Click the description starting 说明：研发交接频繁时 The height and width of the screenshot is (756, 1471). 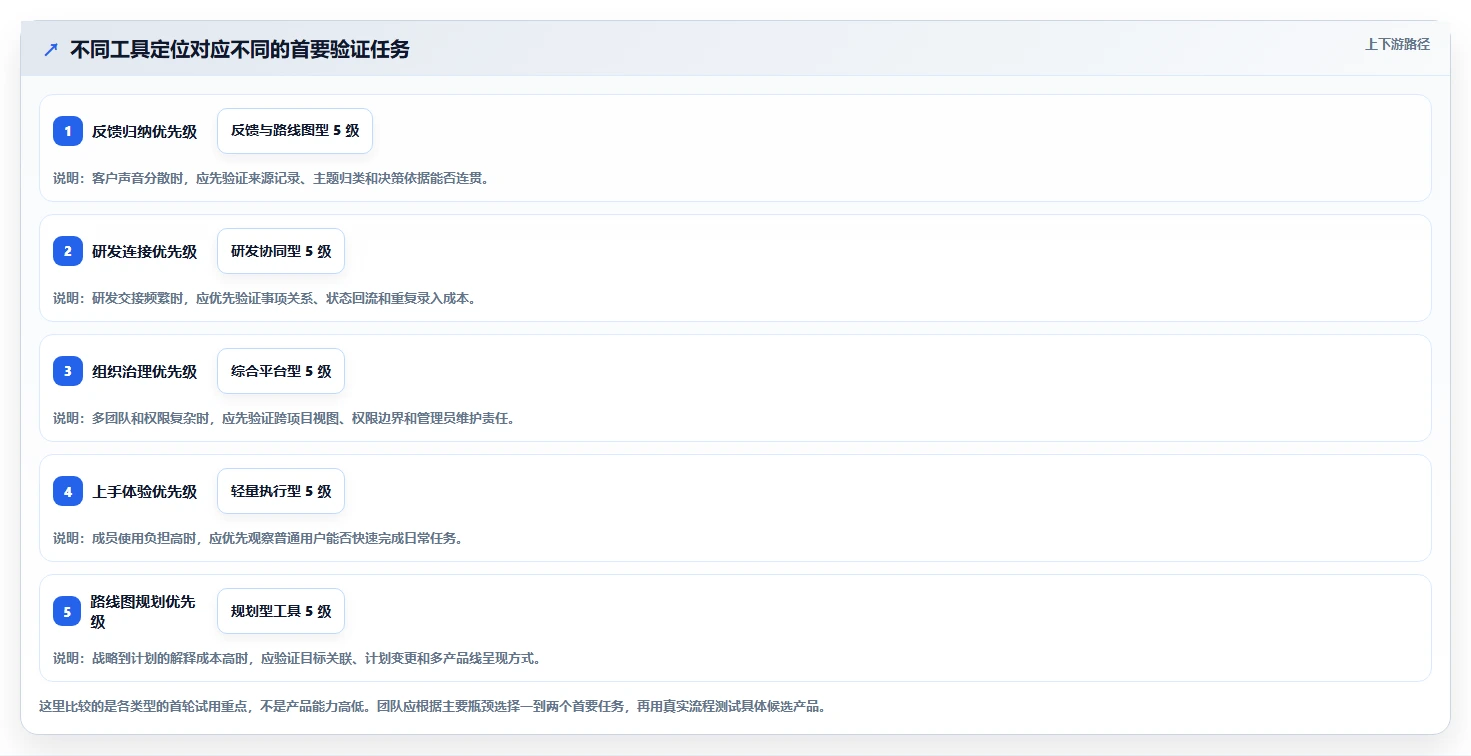(x=264, y=298)
